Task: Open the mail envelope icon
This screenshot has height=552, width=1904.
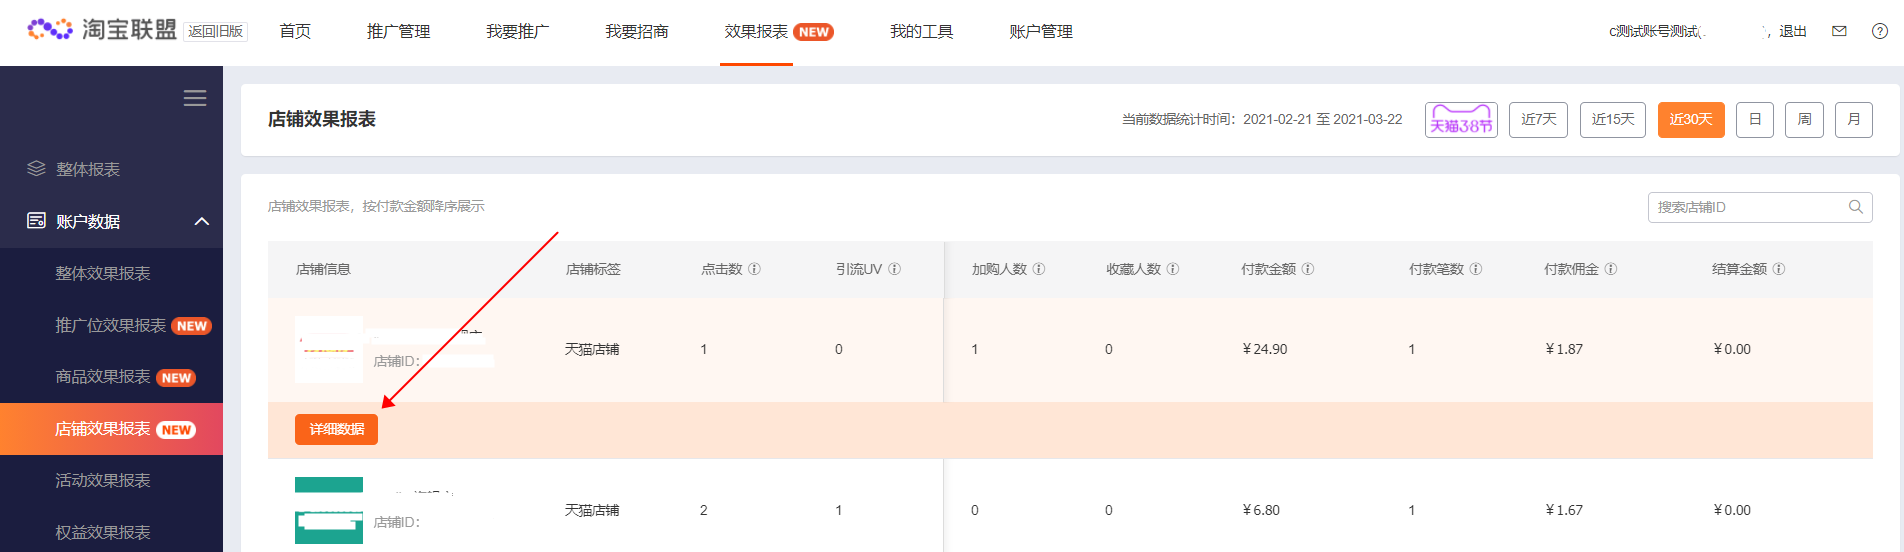Action: tap(1839, 31)
